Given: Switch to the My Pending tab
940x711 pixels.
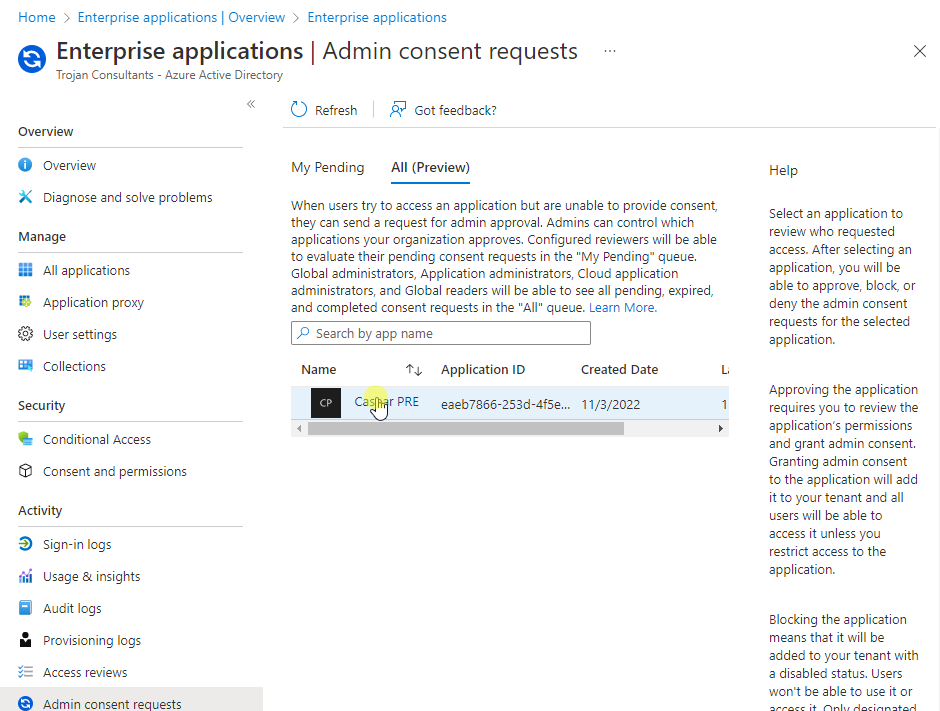Looking at the screenshot, I should (x=327, y=167).
